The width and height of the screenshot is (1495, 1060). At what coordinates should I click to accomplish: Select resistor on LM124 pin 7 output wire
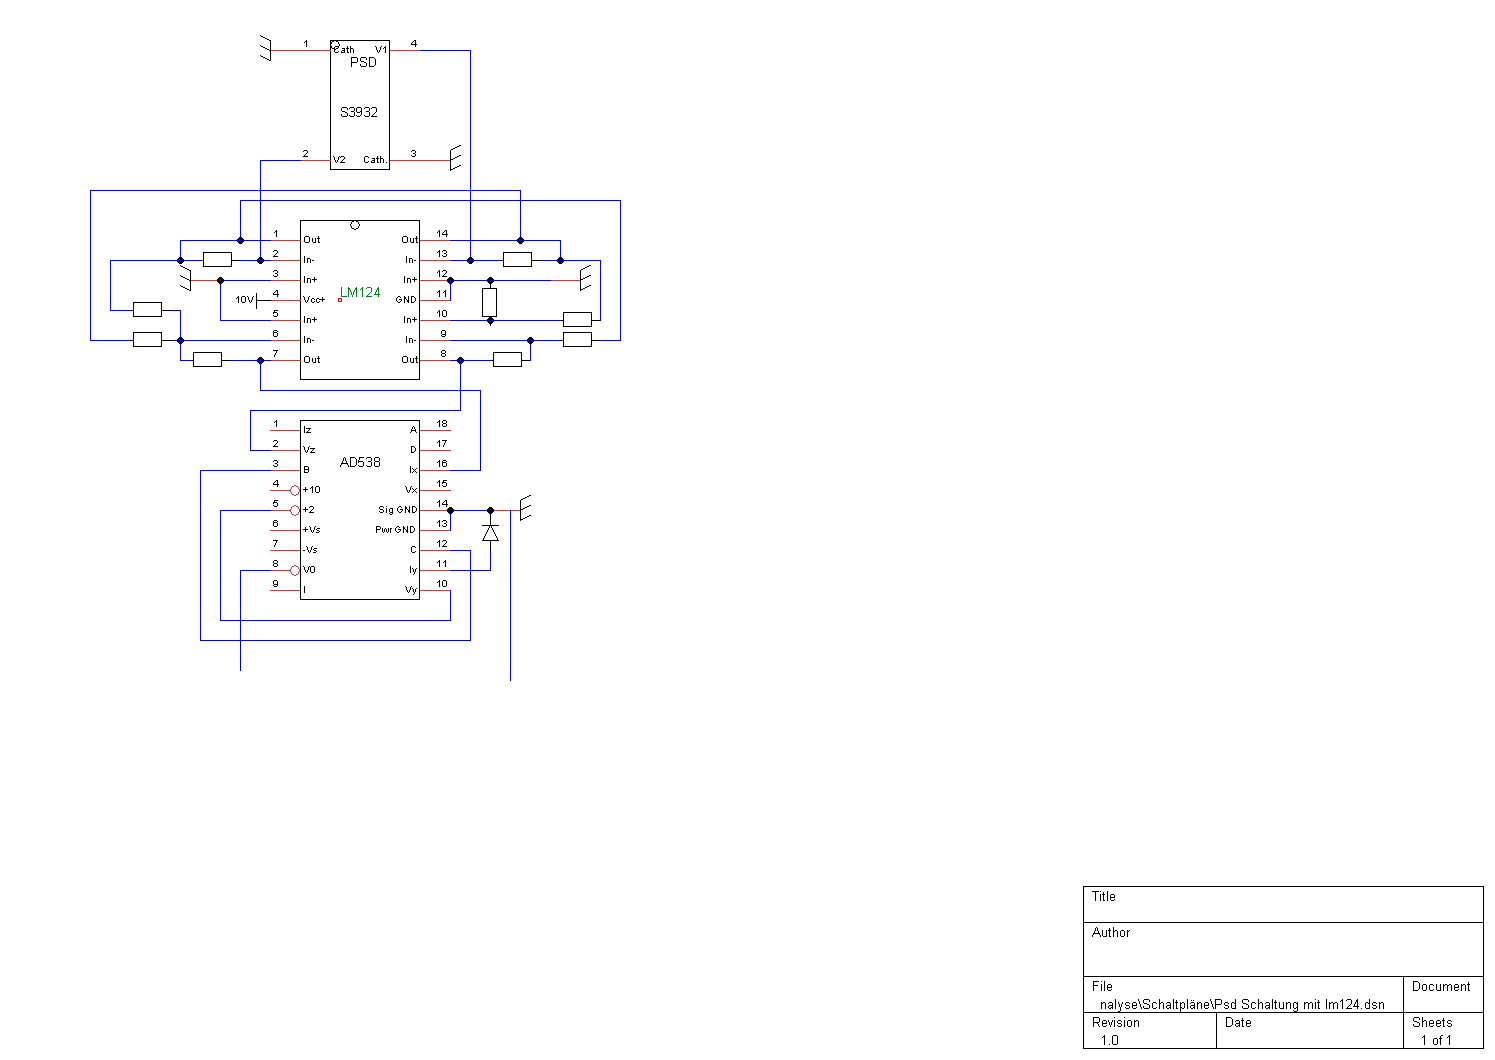(207, 360)
